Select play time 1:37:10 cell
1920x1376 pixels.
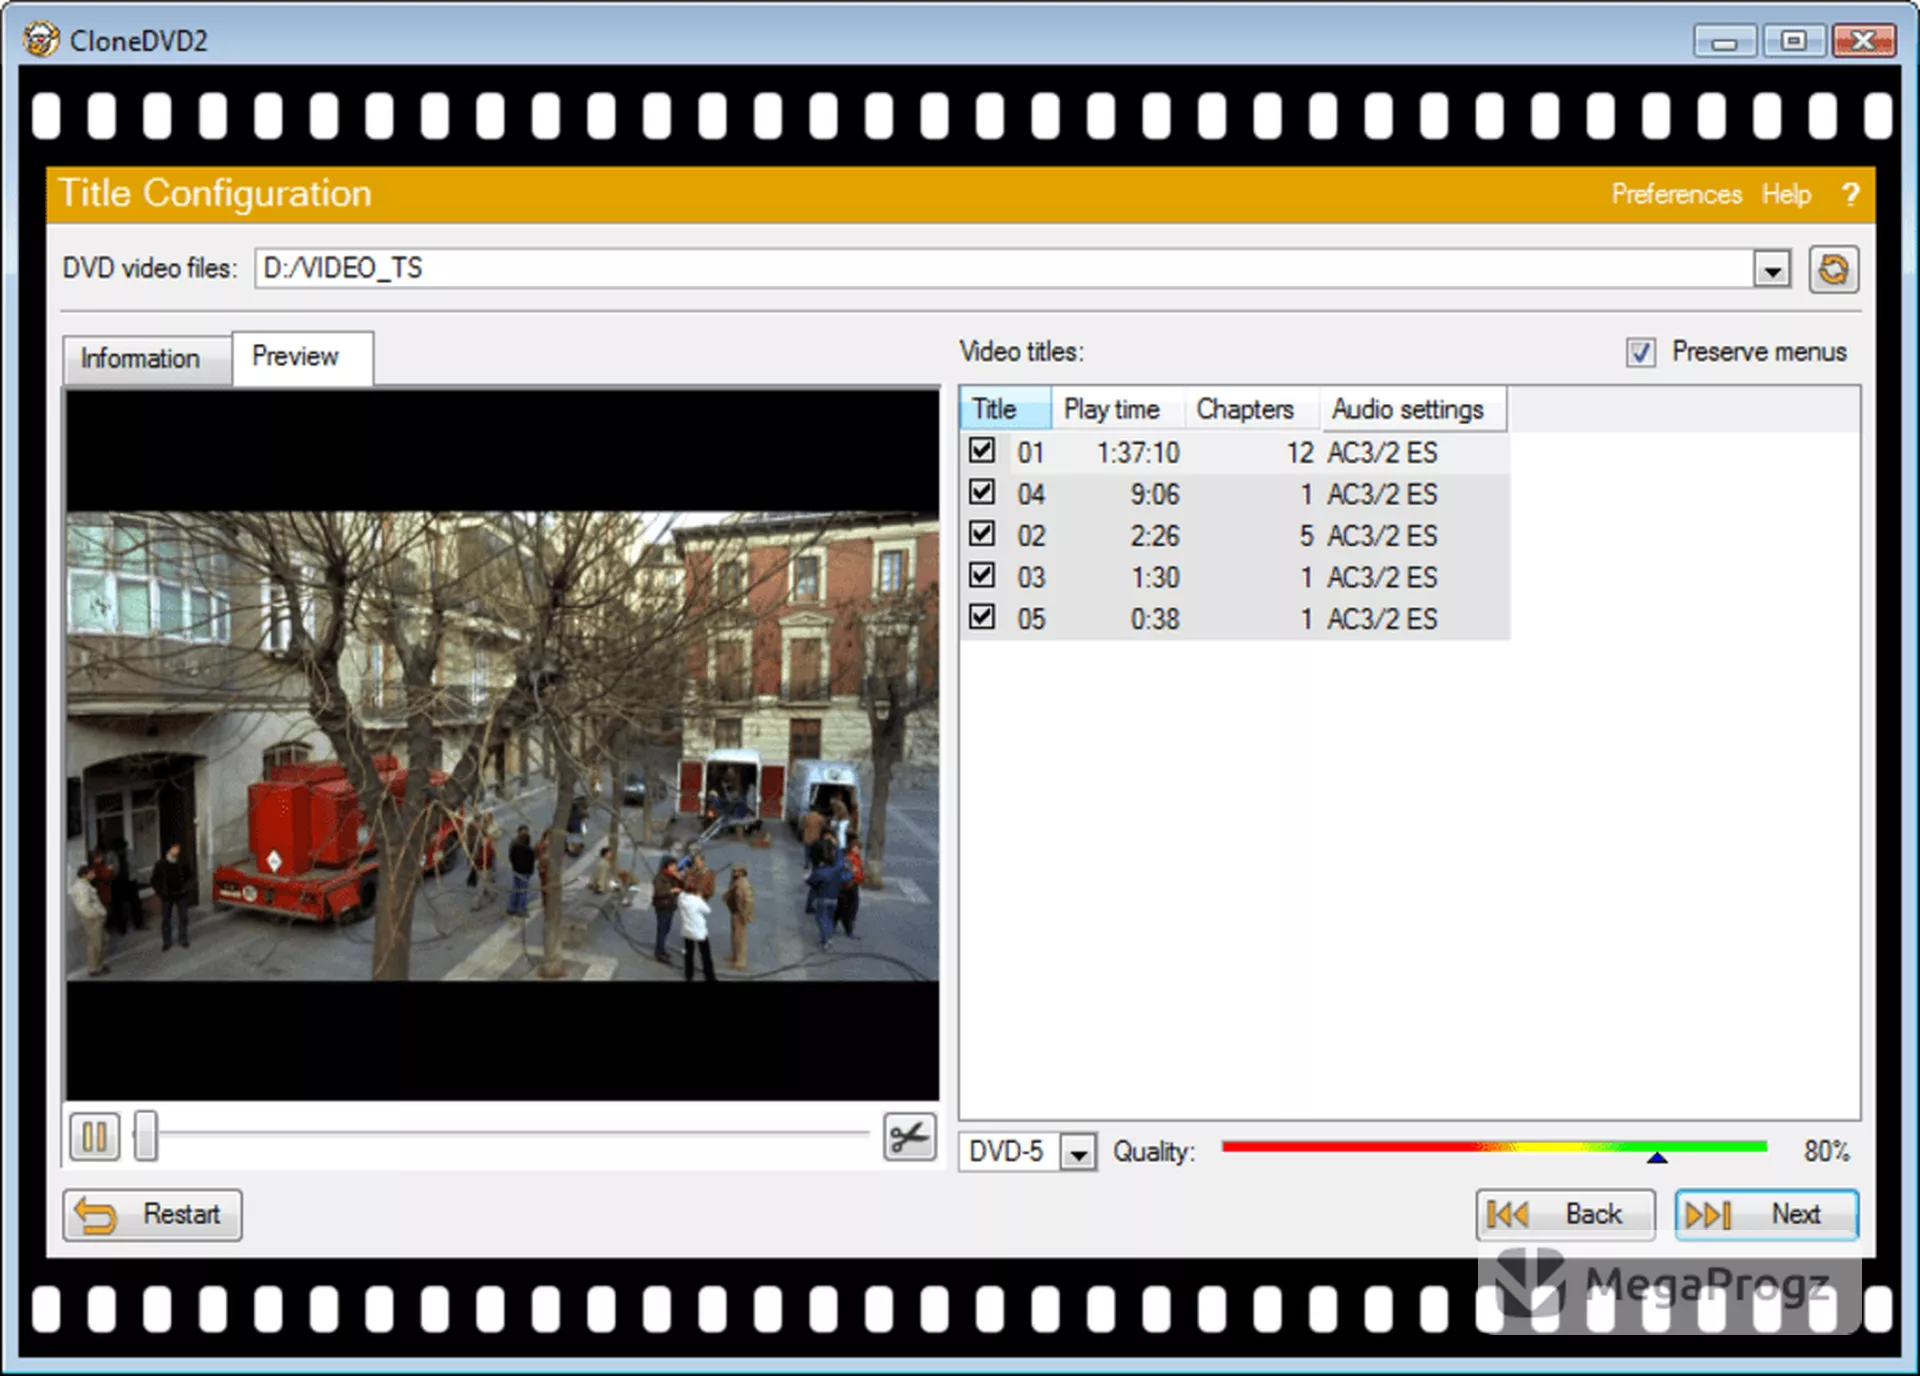[x=1138, y=453]
